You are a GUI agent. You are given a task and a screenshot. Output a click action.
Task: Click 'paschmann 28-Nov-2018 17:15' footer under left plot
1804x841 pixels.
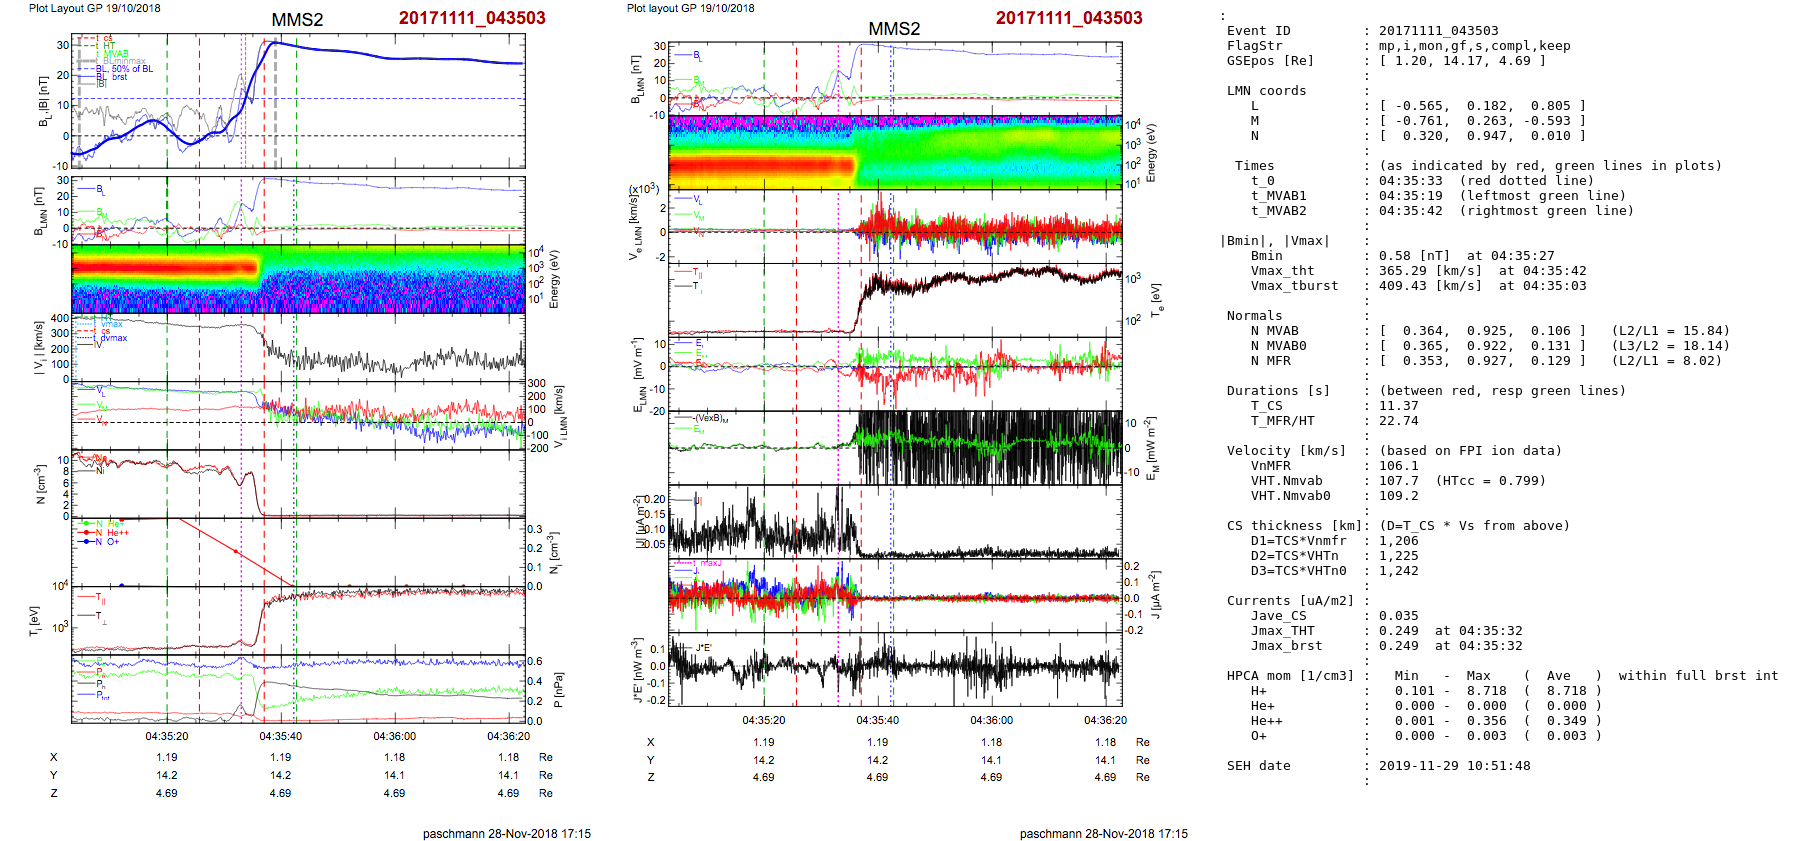(x=506, y=833)
